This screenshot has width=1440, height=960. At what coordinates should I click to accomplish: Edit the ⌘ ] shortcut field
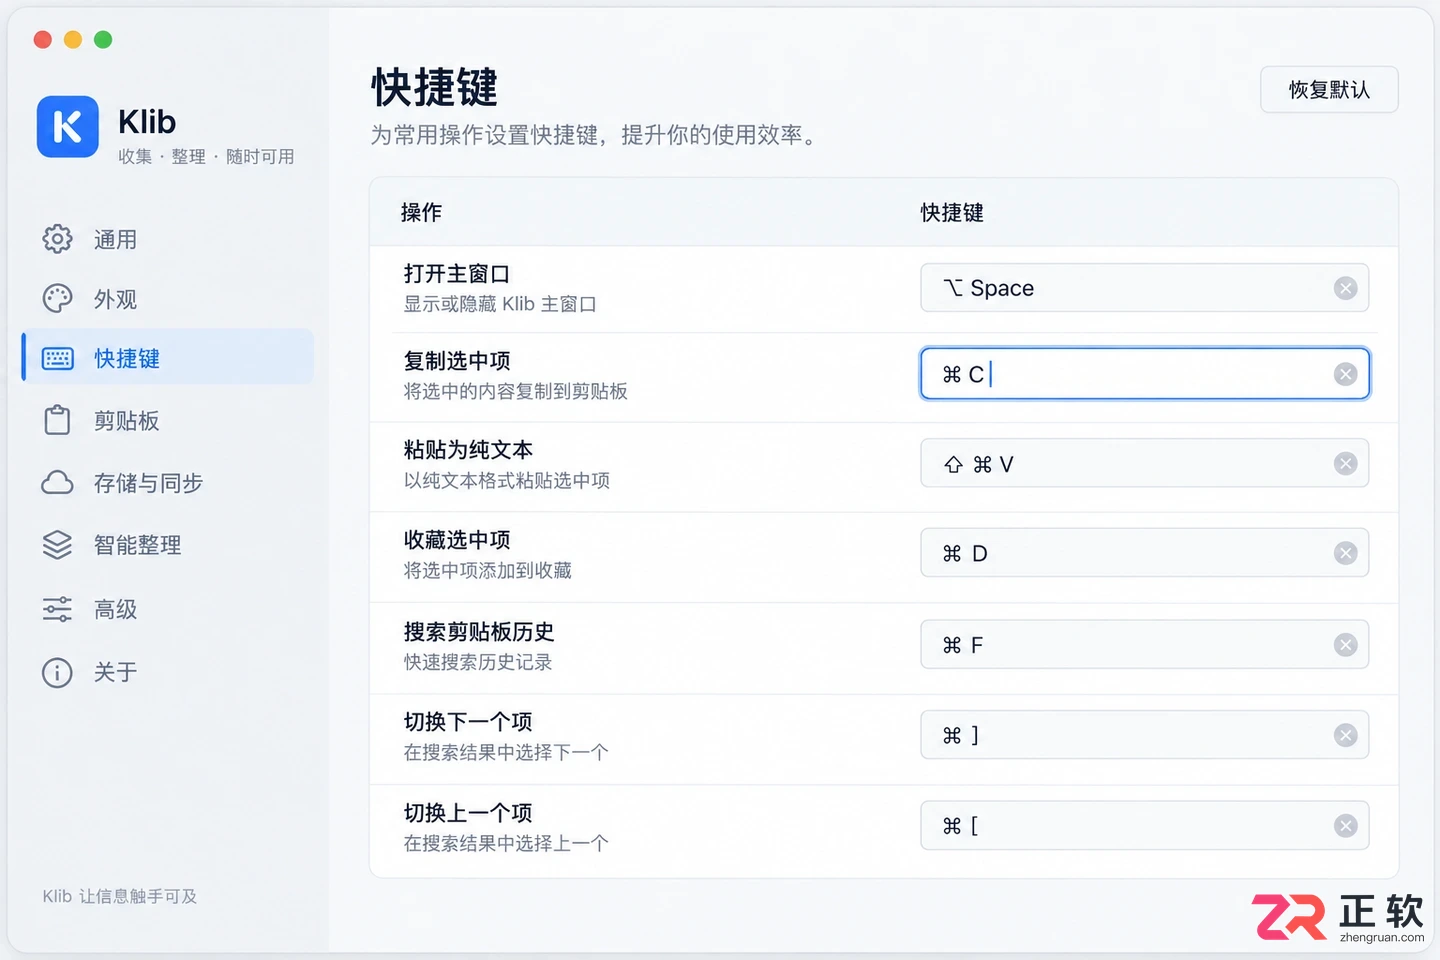[x=1144, y=736]
